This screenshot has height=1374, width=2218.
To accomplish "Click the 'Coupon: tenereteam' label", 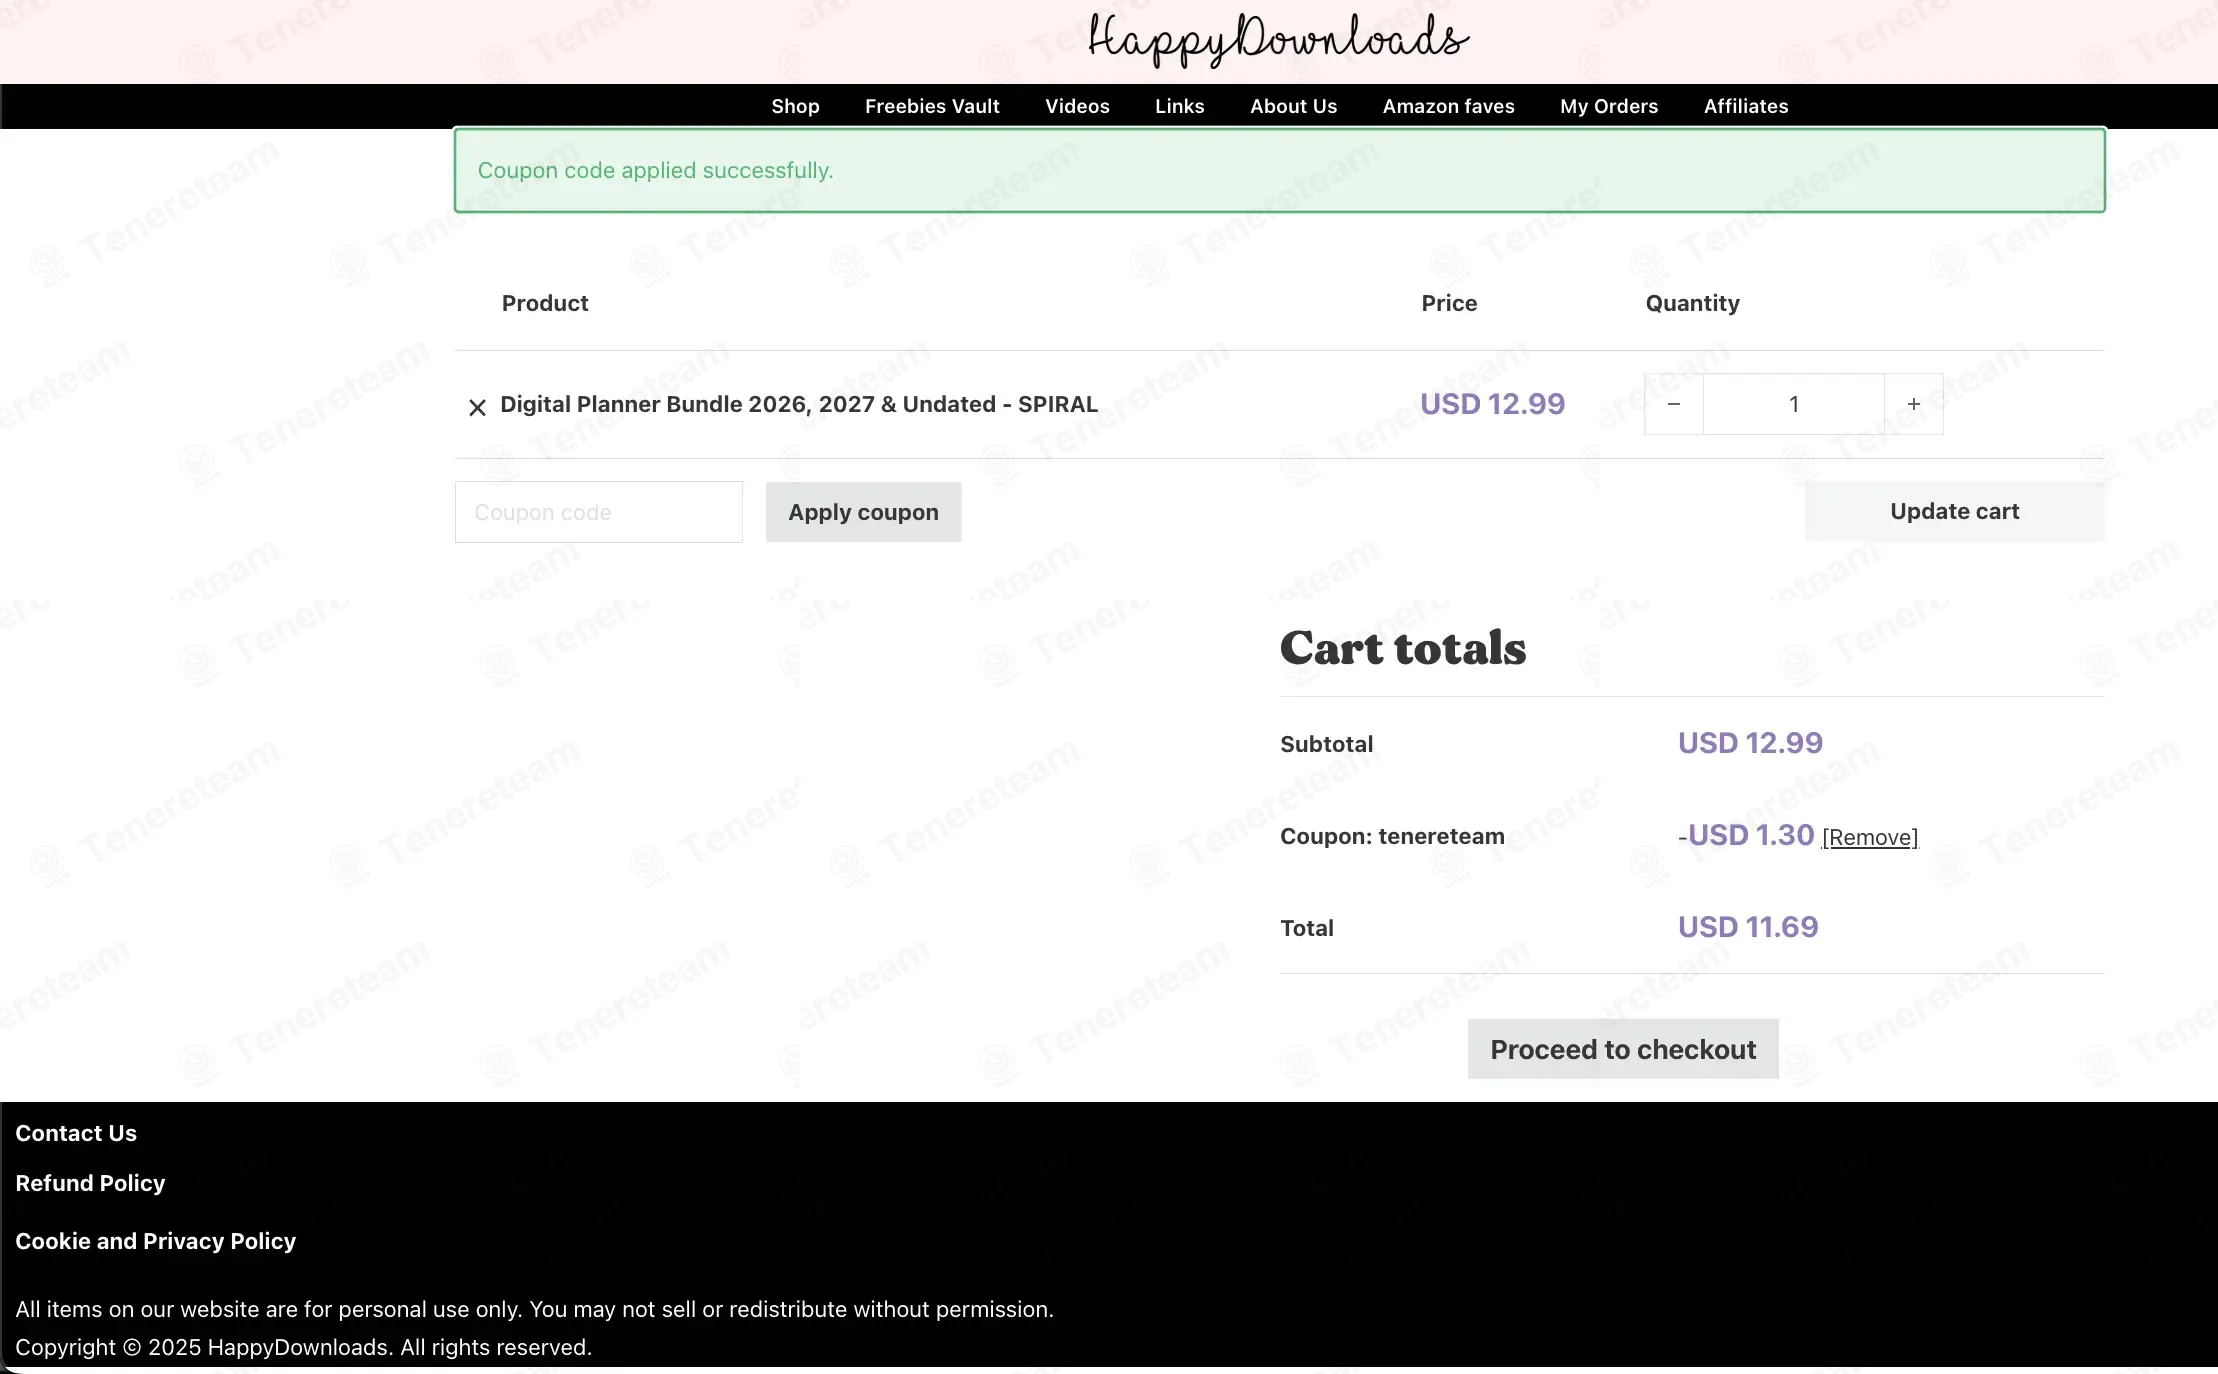I will tap(1392, 836).
